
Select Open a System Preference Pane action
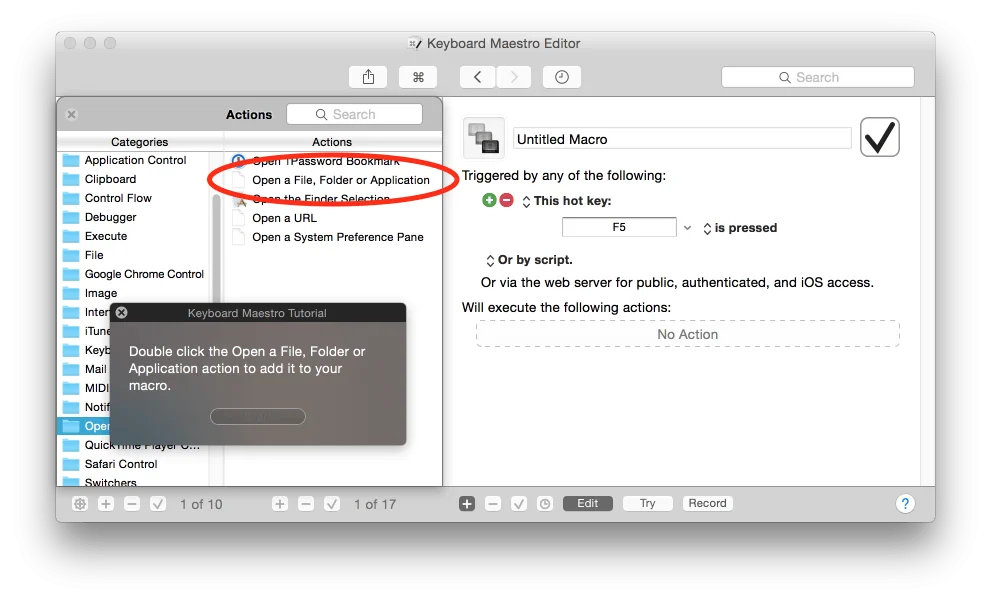click(337, 237)
